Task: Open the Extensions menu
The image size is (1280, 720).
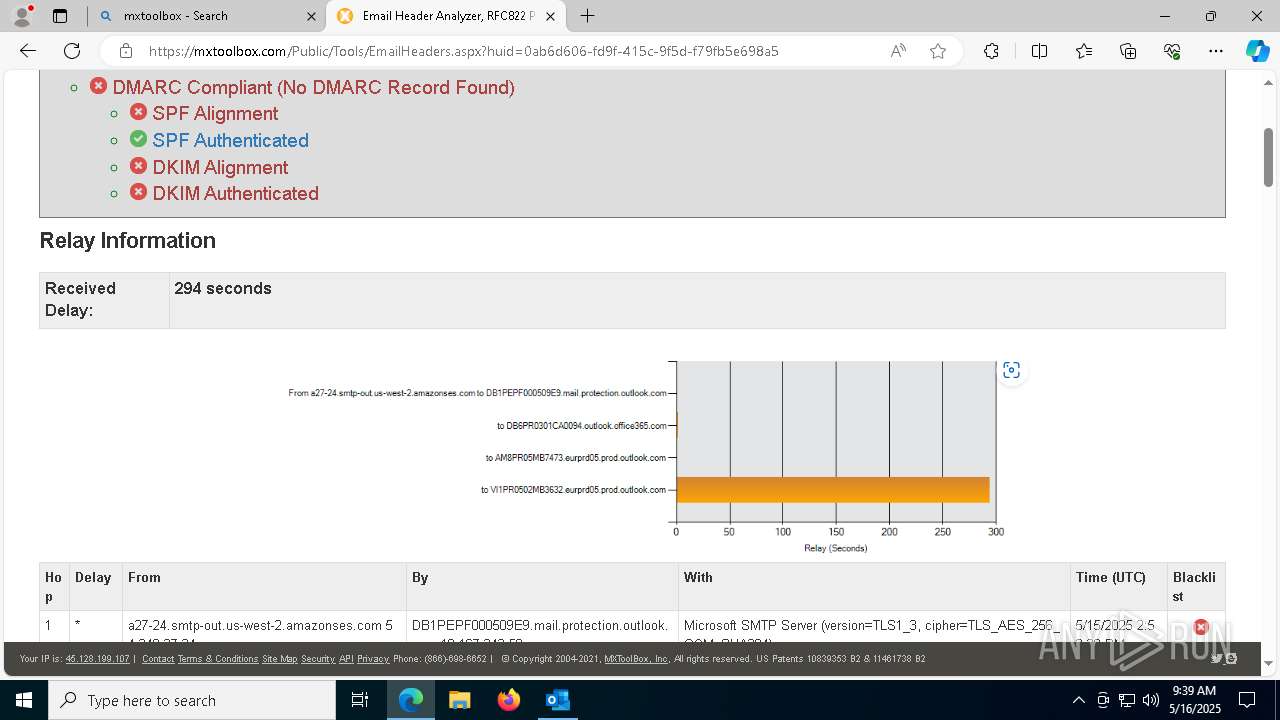Action: 991,51
